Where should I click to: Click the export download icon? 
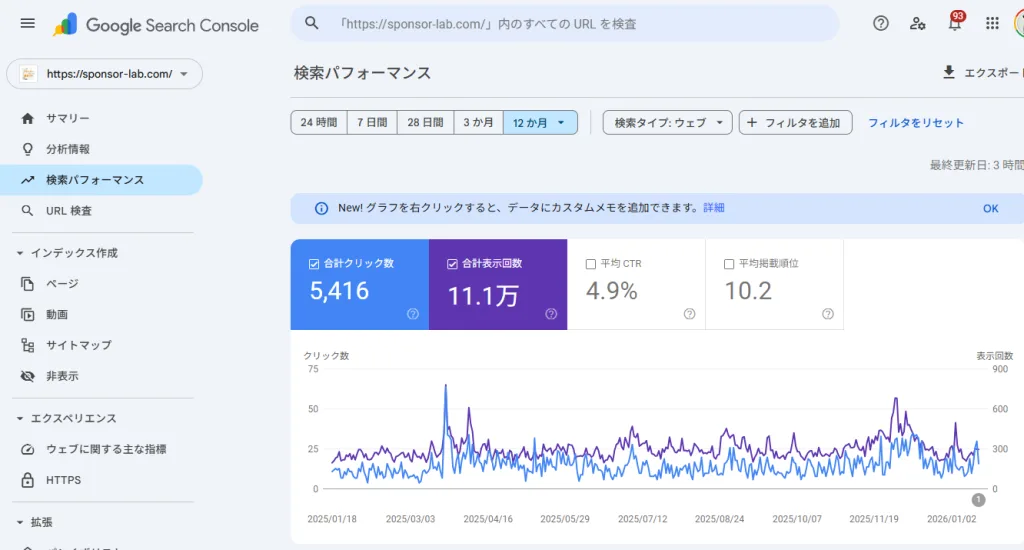pos(949,72)
